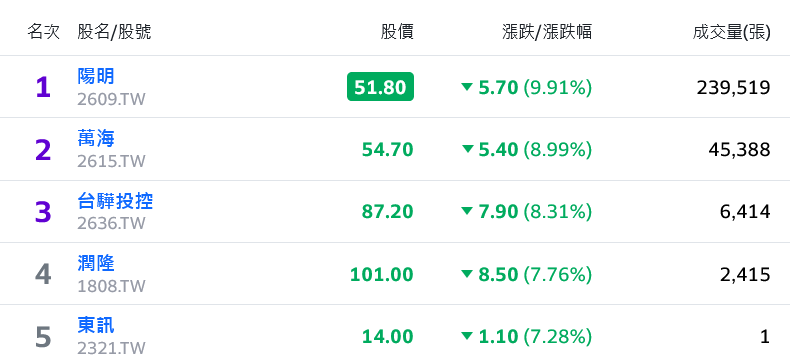Screen dimensions: 790x364
Task: Click the down arrow beside 5.70
Action: pyautogui.click(x=467, y=87)
